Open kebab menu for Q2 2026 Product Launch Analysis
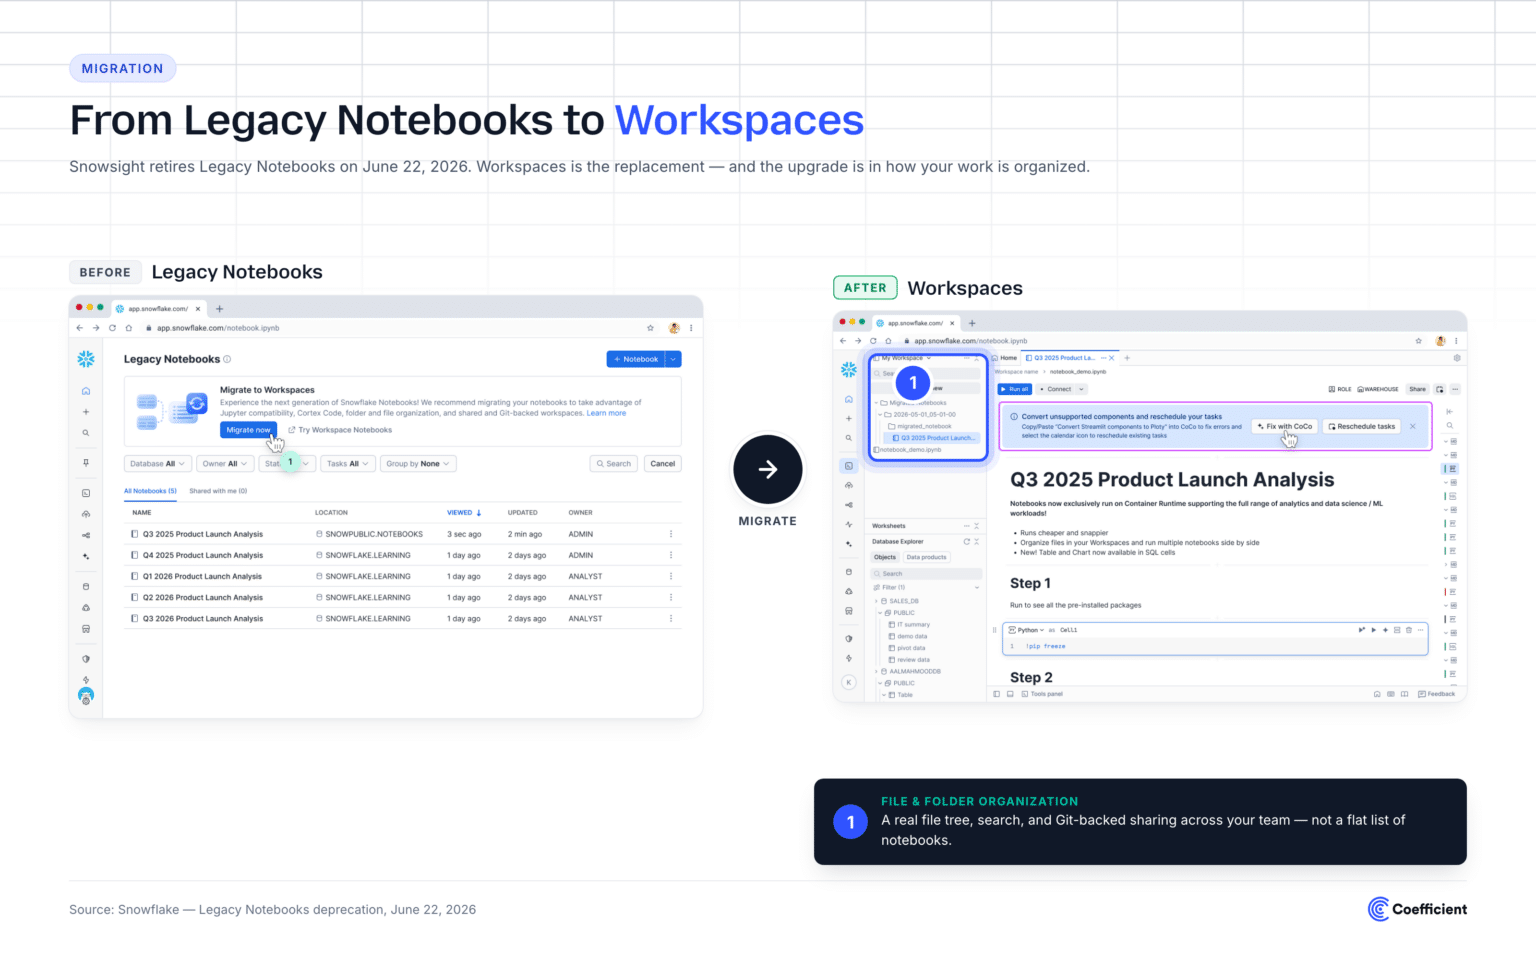The image size is (1536, 960). click(671, 597)
